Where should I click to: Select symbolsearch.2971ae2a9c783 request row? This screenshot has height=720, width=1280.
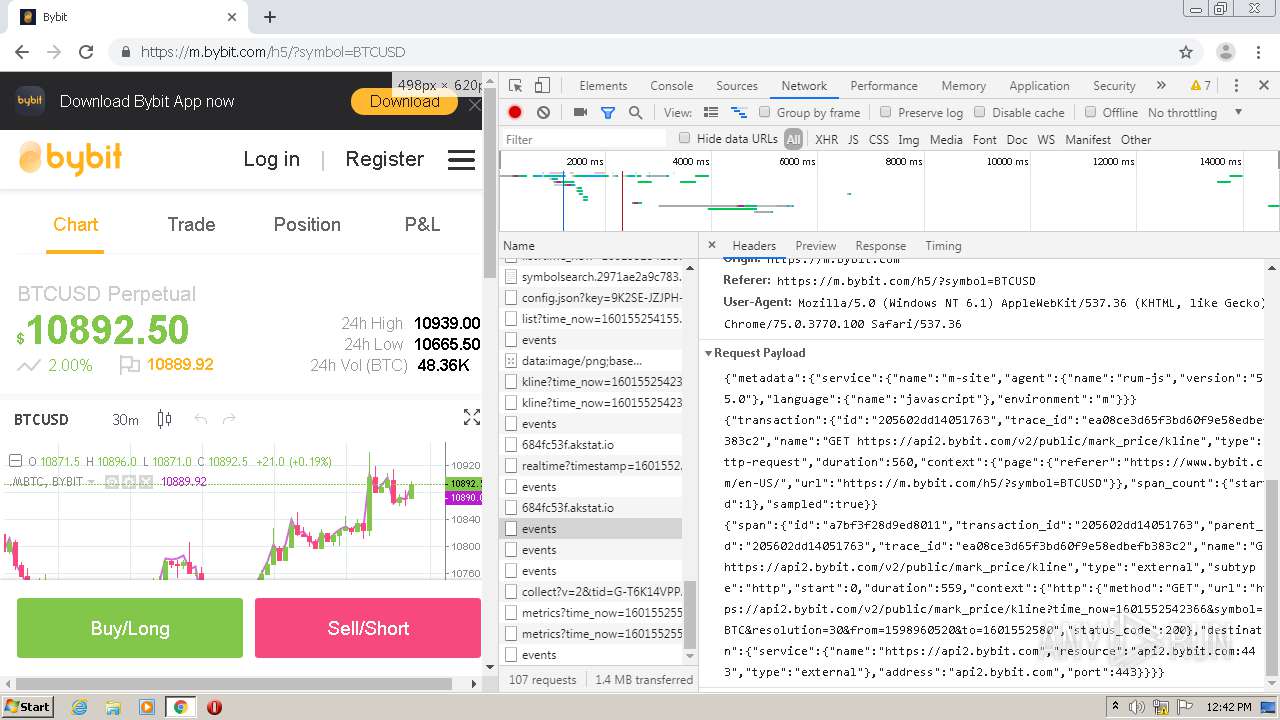point(591,276)
